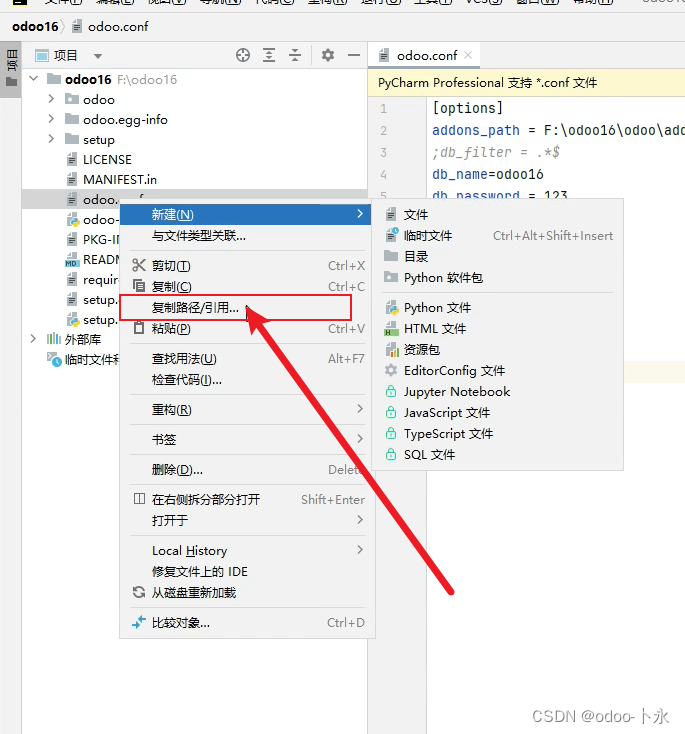Click the compare icon beside 比较对象
Image resolution: width=685 pixels, height=734 pixels.
(x=139, y=622)
